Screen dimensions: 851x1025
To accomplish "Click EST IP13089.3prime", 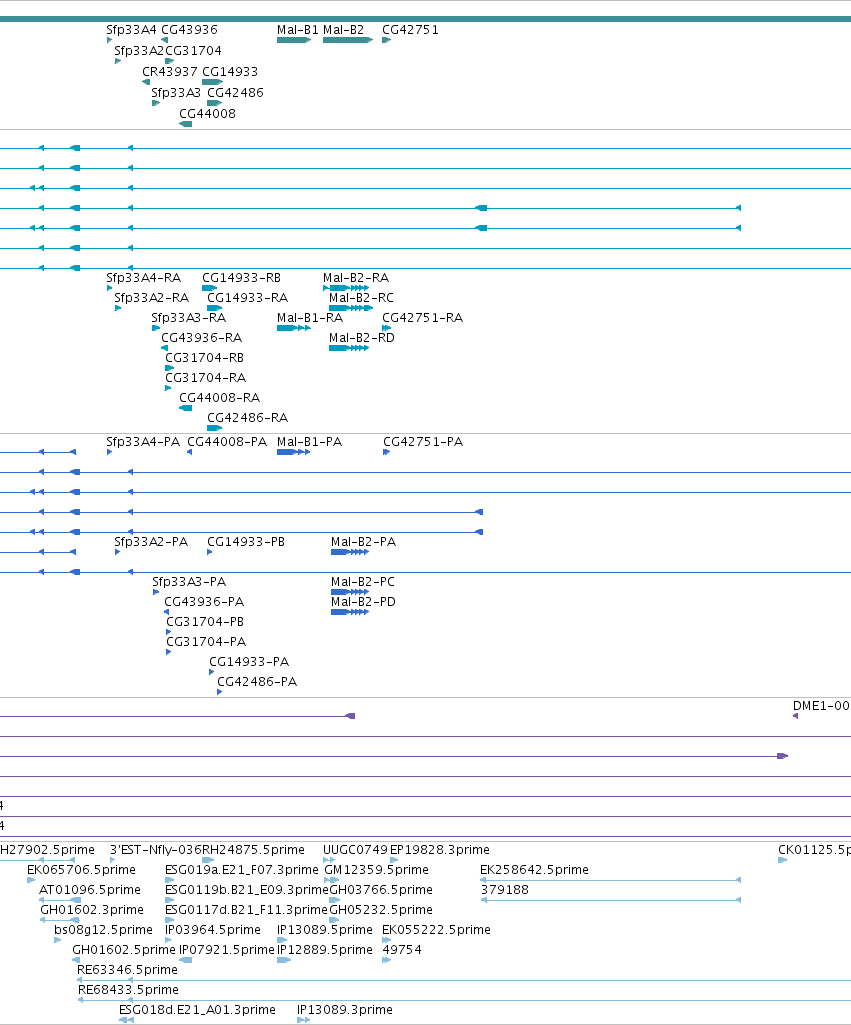I will coord(345,1010).
